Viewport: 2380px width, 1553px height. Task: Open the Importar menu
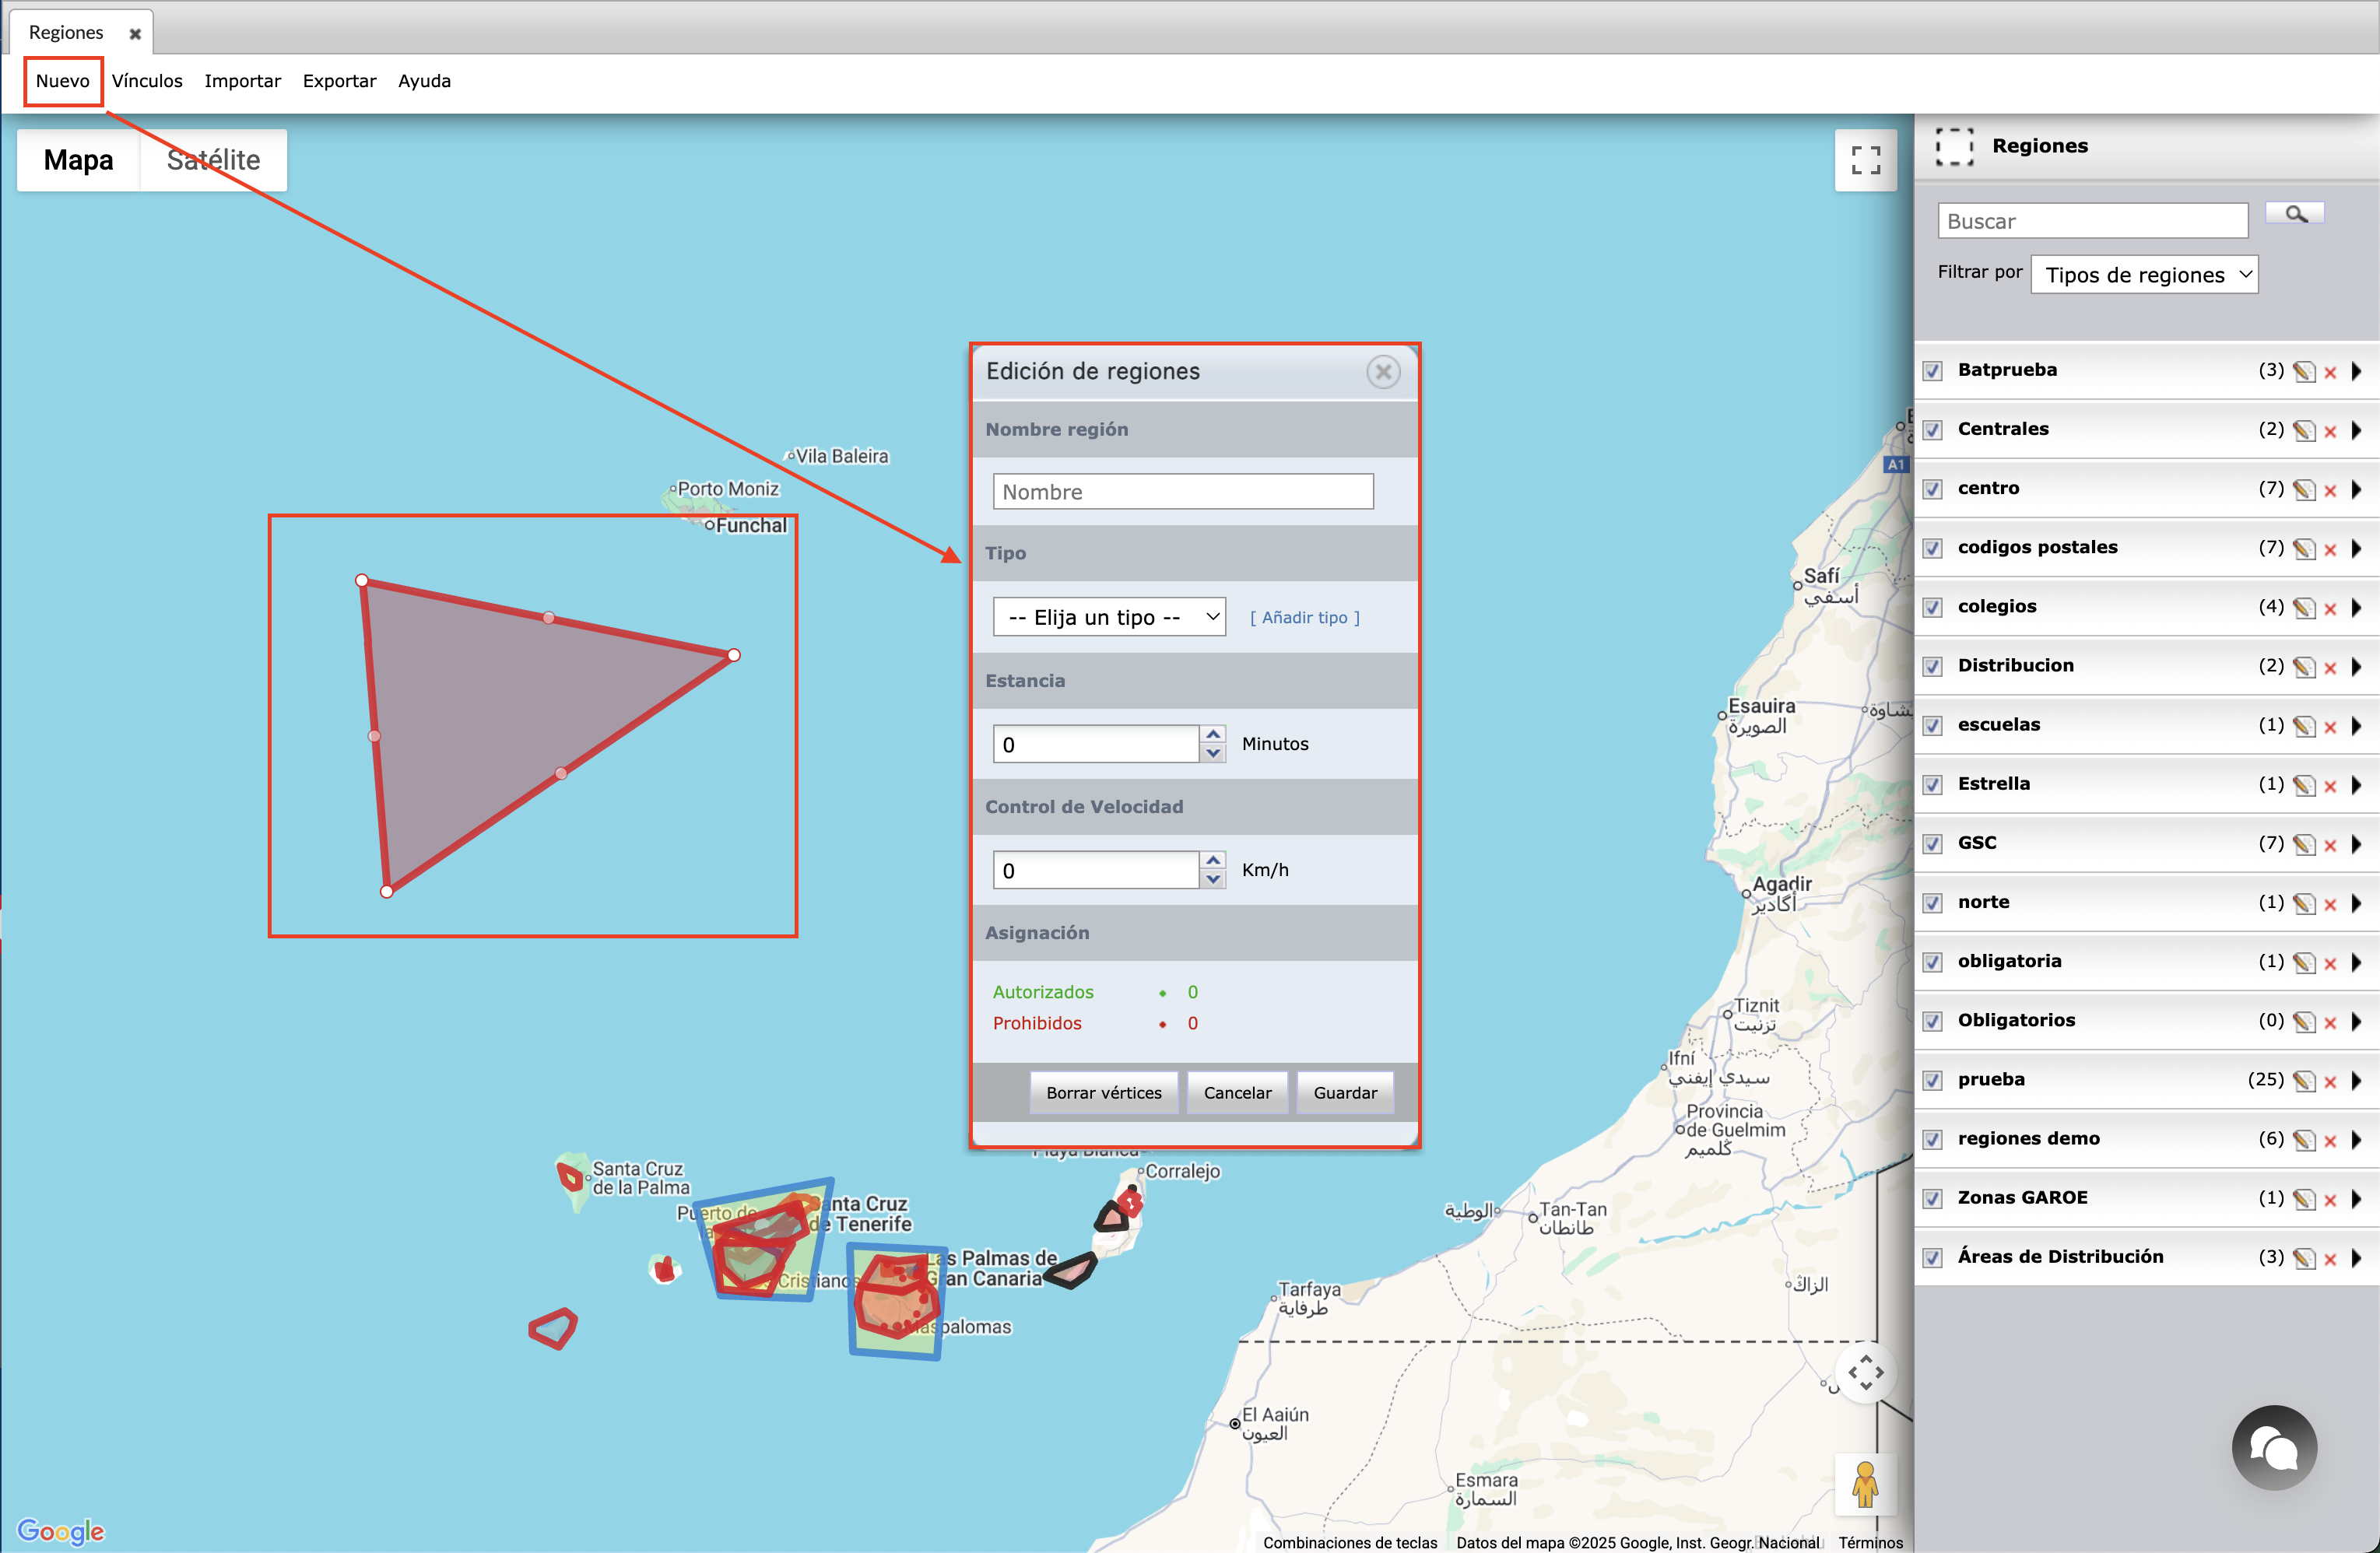click(242, 81)
